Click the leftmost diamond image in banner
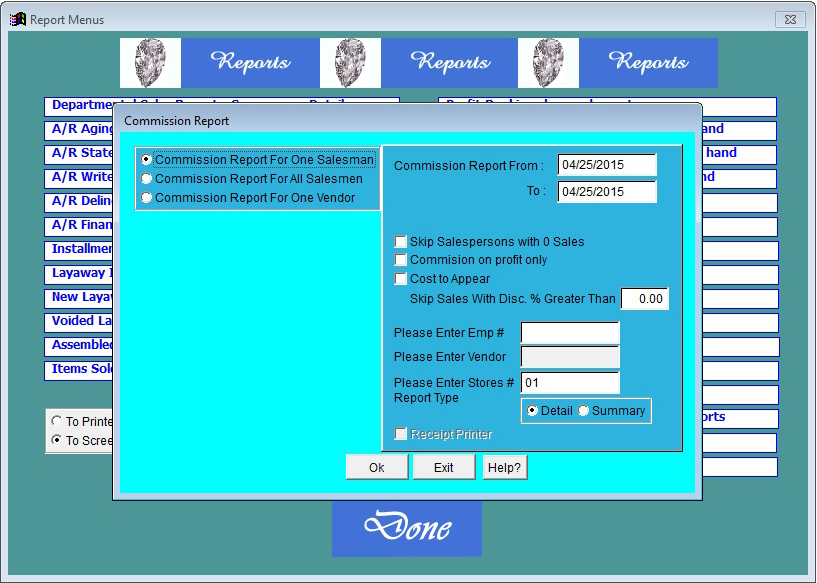 (x=150, y=63)
